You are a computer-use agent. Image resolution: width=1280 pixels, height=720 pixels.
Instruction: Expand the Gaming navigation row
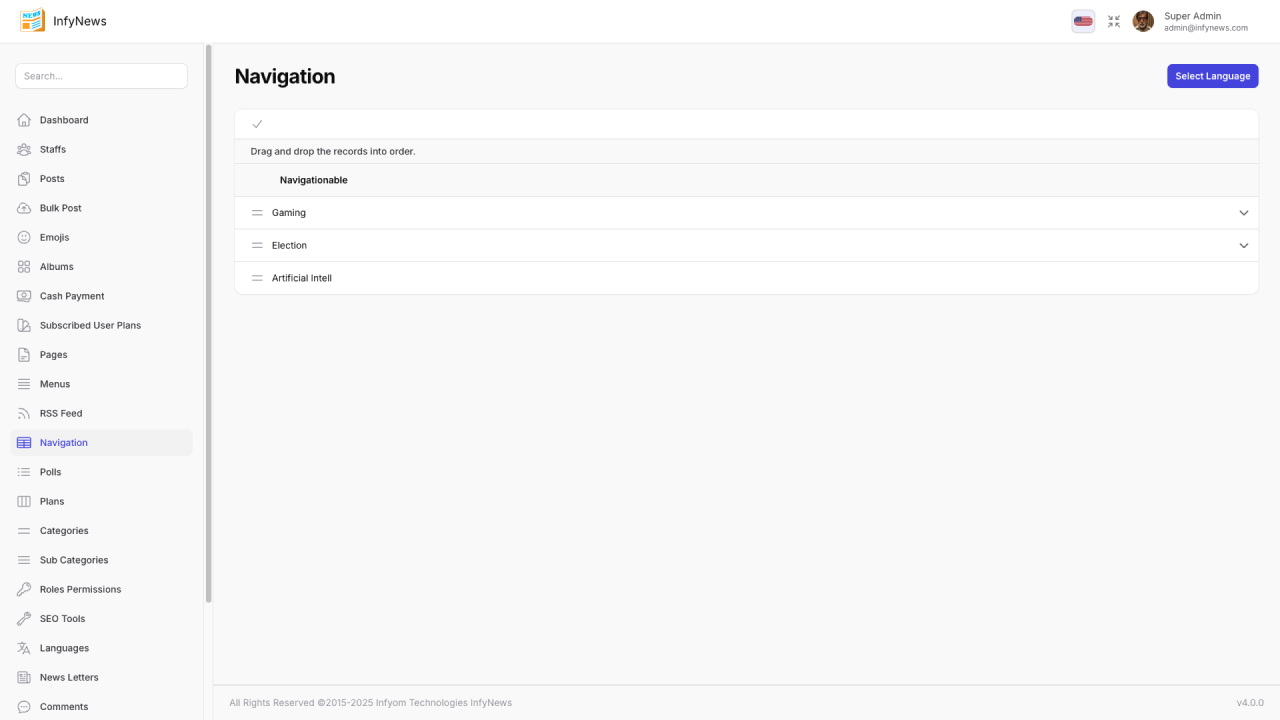[1244, 213]
